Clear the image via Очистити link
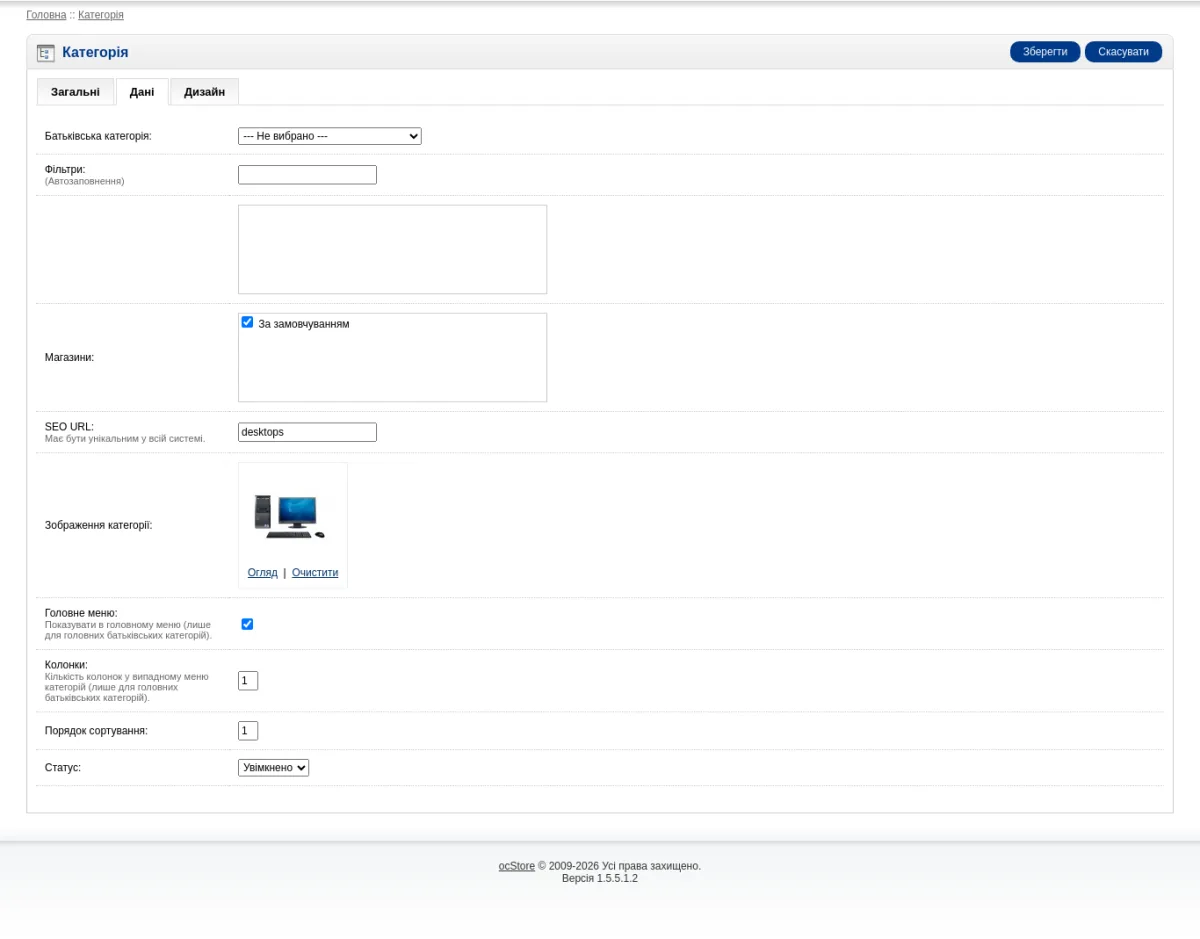The image size is (1200, 939). pos(315,573)
